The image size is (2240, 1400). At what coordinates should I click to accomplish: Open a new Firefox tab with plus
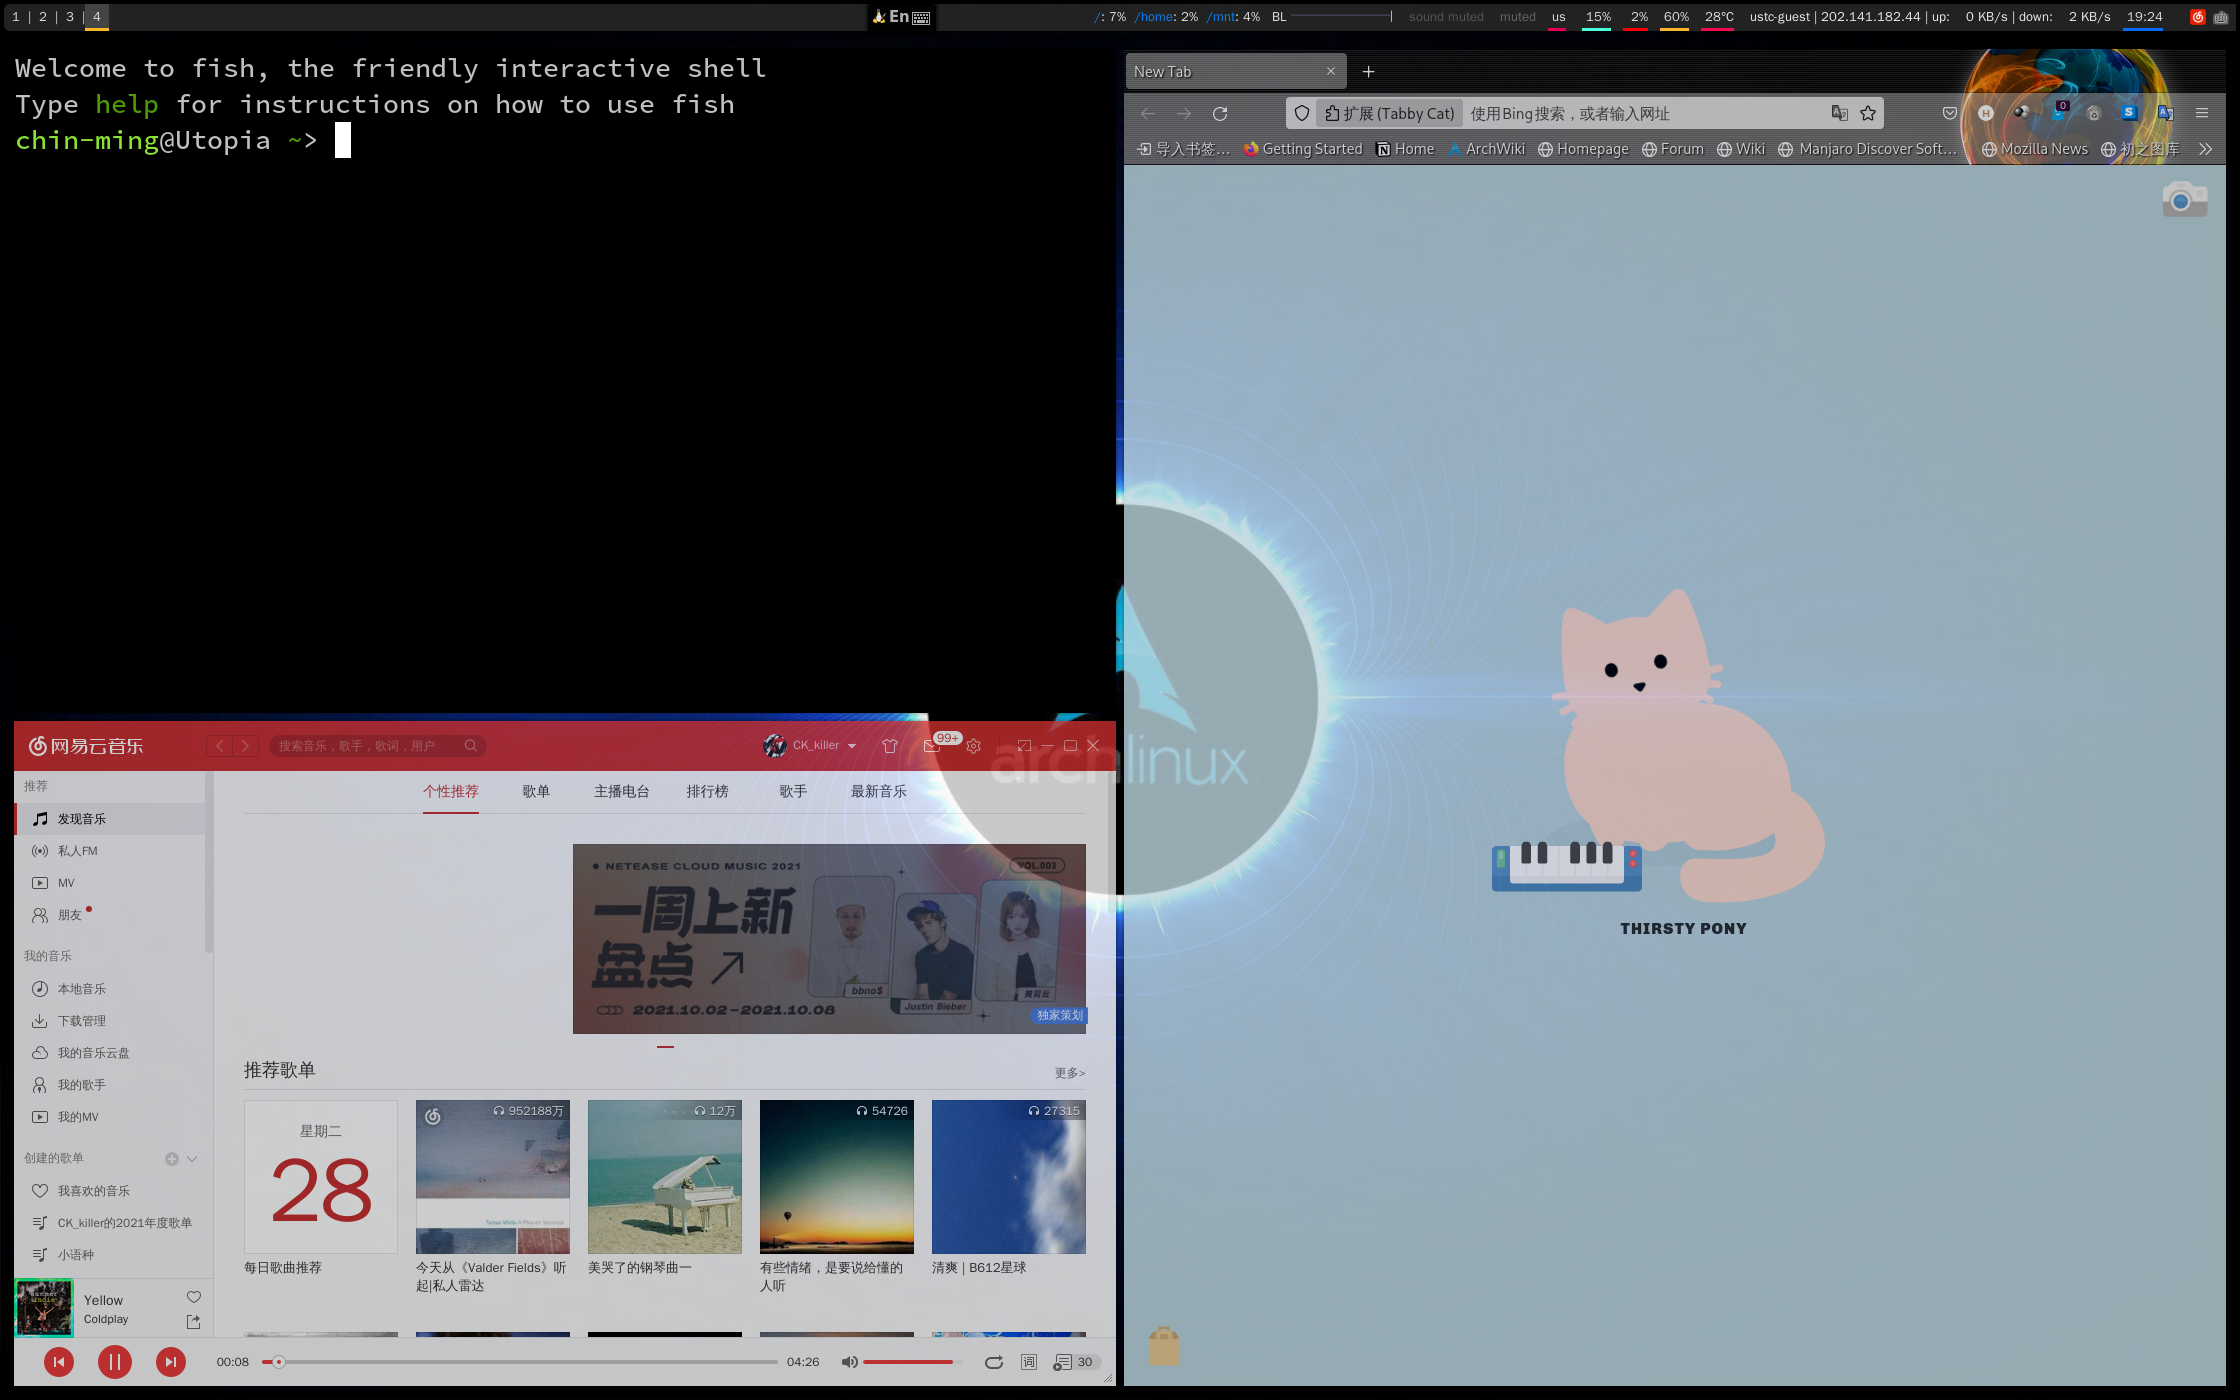1368,71
